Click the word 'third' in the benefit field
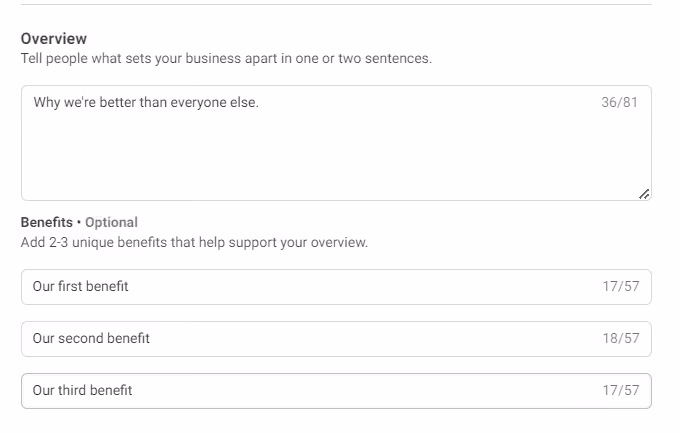Image resolution: width=680 pixels, height=433 pixels. (x=72, y=390)
